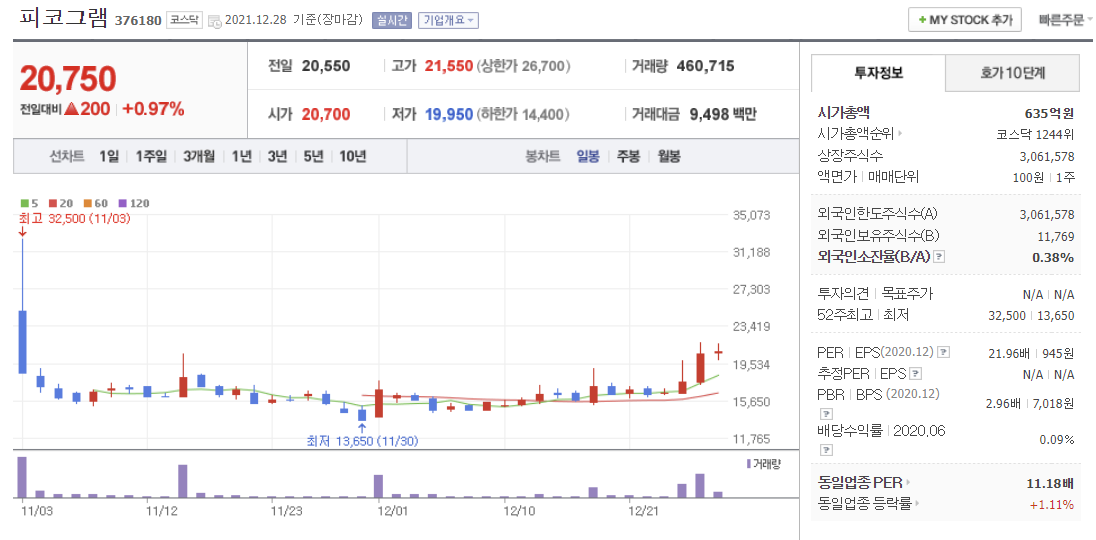Click the tall 11/03 volume bar
The image size is (1096, 540).
(22, 477)
